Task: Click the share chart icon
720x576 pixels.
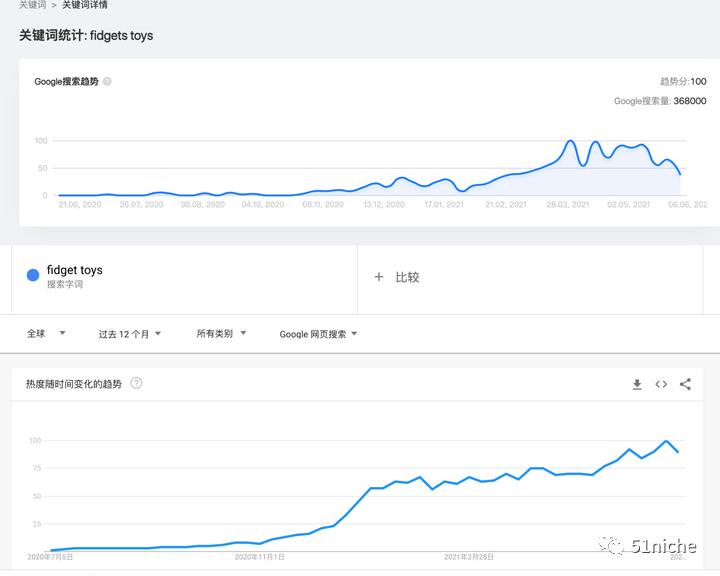Action: (686, 384)
